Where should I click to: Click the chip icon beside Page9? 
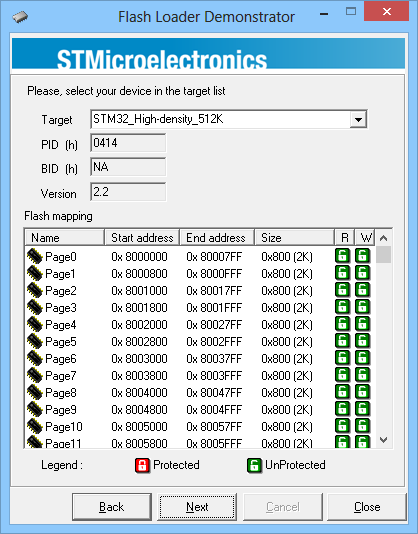pos(34,409)
